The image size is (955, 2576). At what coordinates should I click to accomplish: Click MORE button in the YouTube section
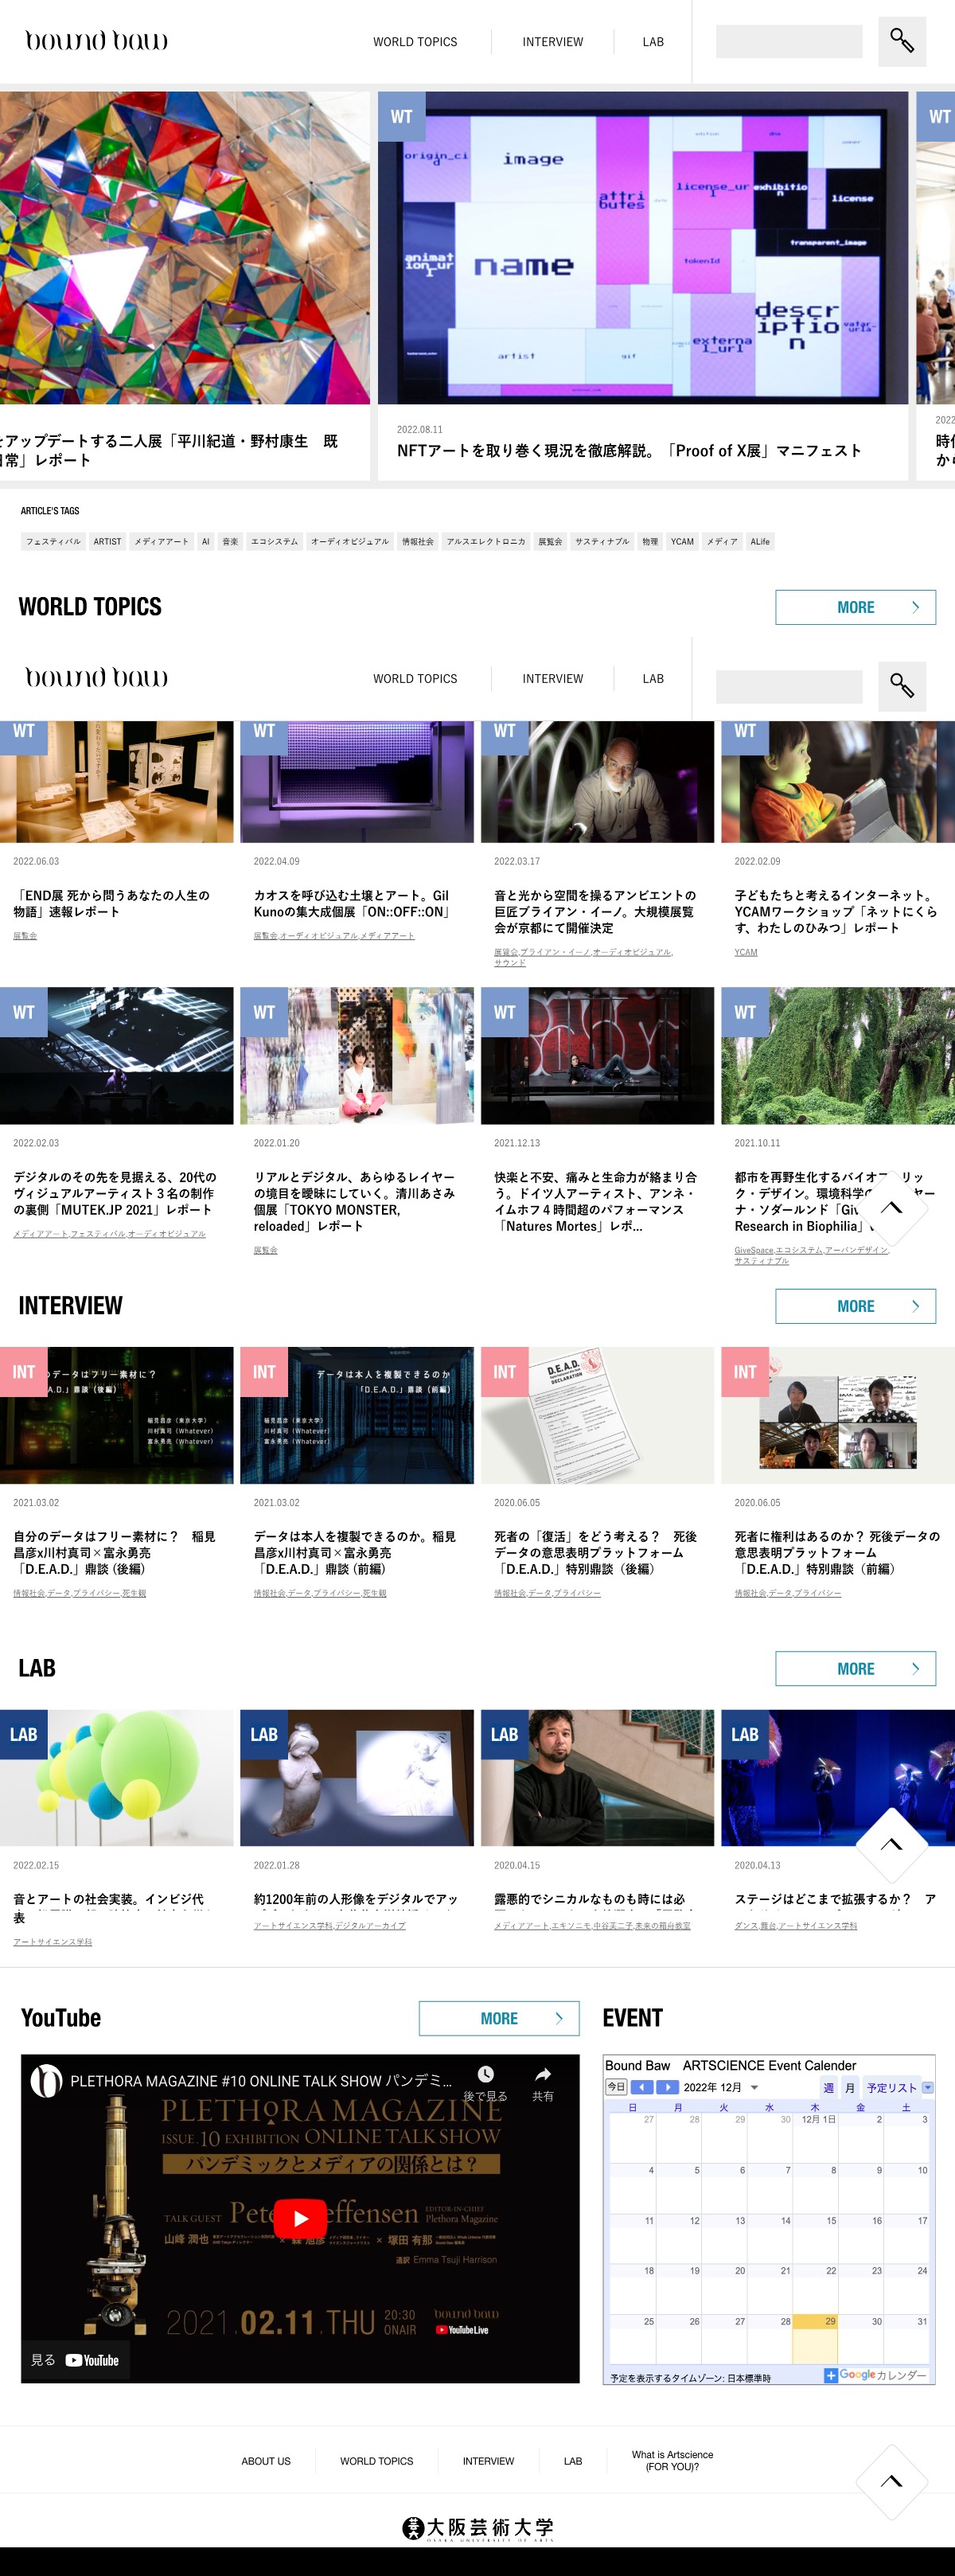498,2018
